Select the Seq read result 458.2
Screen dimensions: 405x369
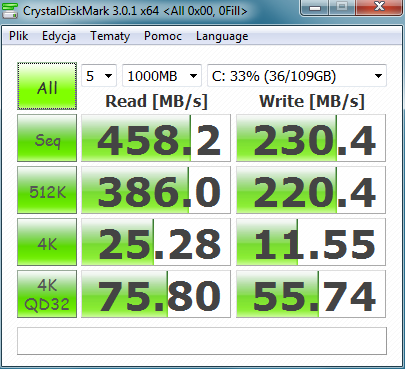coord(156,138)
